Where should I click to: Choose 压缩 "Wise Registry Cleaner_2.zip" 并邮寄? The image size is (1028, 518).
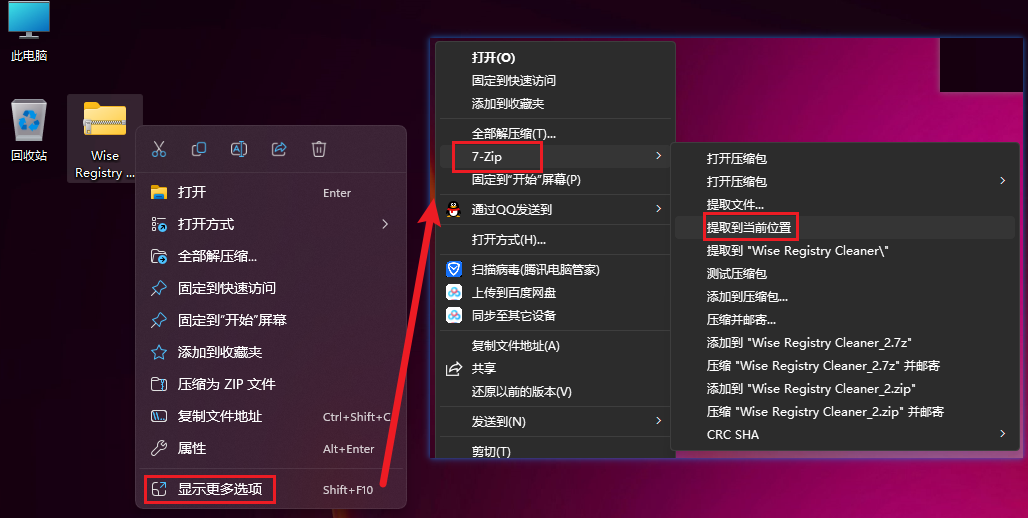pyautogui.click(x=844, y=411)
